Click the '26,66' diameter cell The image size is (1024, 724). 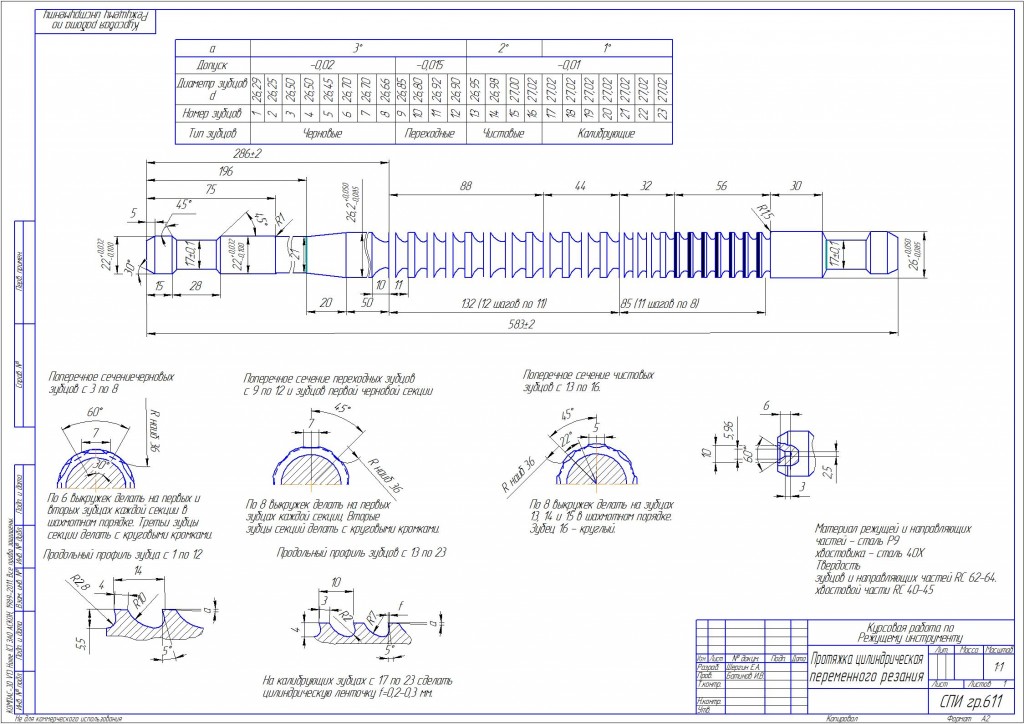tap(388, 89)
